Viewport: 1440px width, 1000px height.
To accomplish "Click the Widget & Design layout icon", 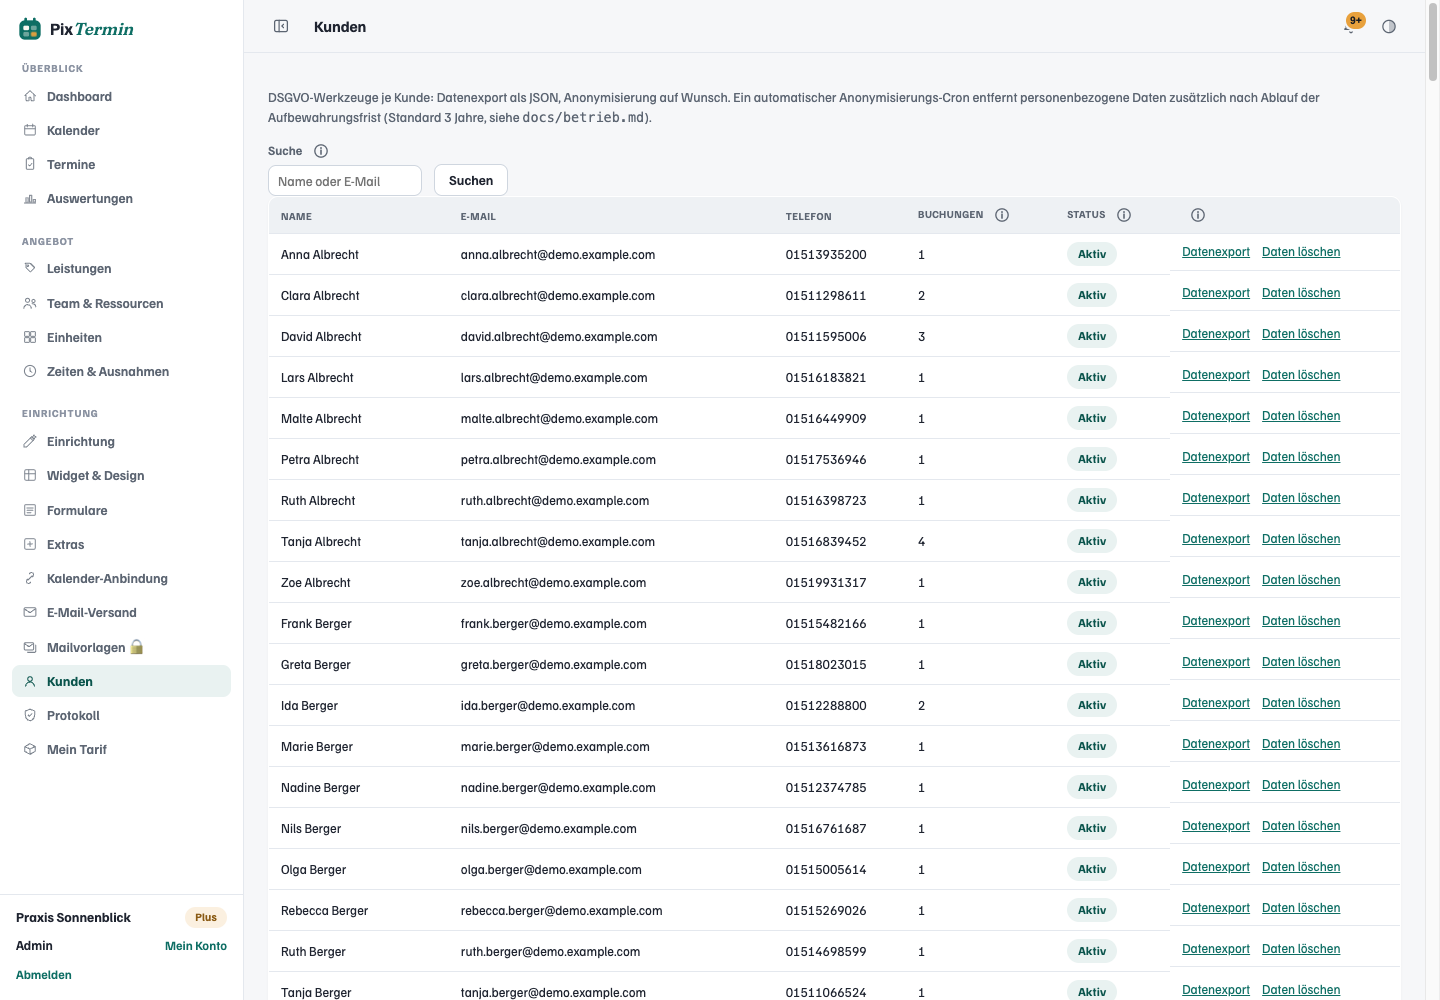I will pos(30,475).
